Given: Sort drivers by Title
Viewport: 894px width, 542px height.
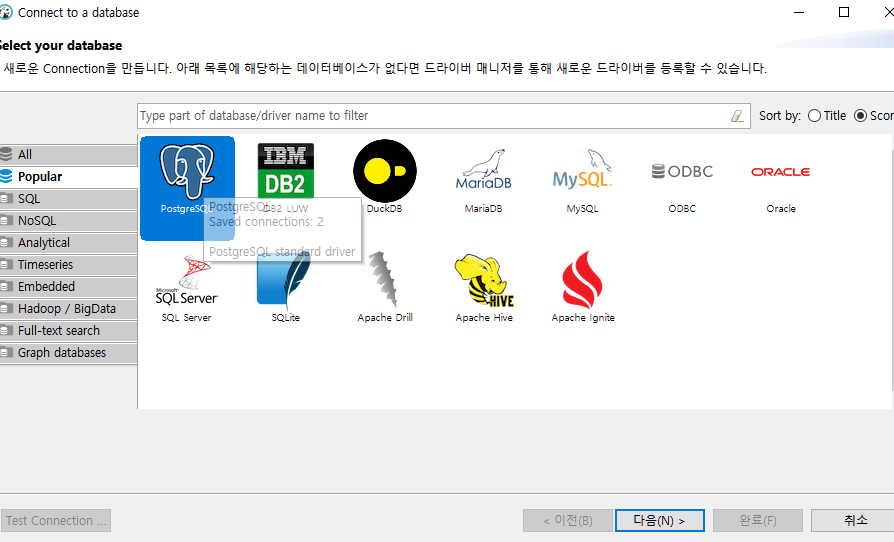Looking at the screenshot, I should [827, 116].
